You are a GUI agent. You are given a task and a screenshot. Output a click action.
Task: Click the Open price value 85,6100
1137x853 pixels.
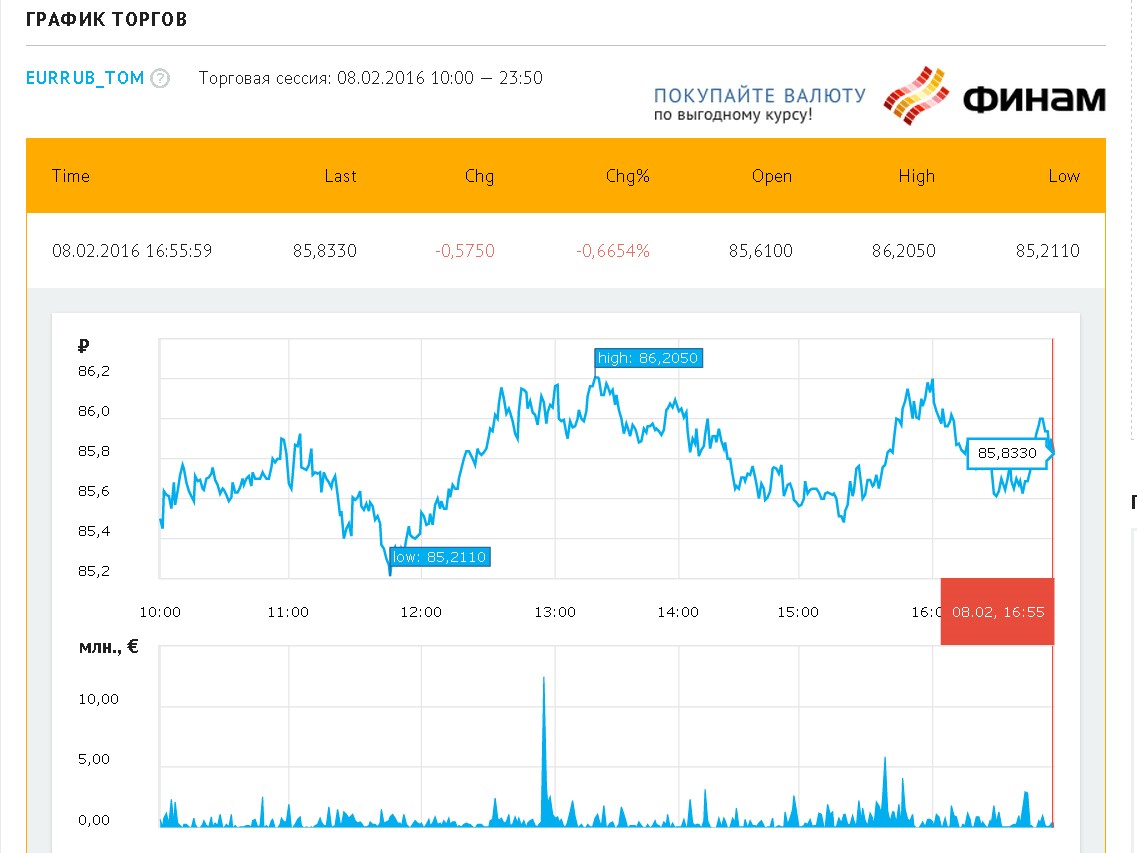click(x=760, y=251)
